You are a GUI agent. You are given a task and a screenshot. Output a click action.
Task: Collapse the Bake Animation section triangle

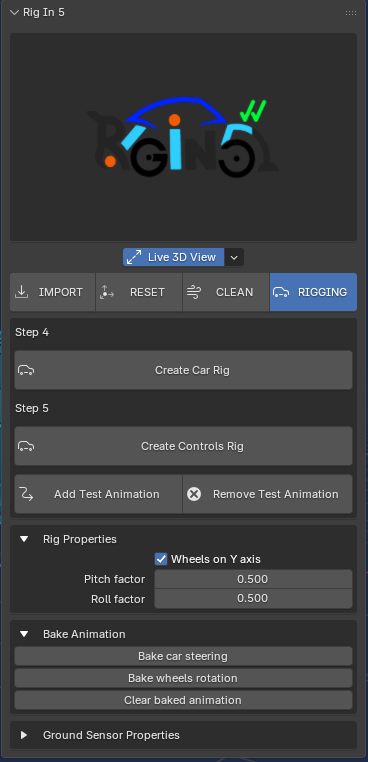coord(24,634)
